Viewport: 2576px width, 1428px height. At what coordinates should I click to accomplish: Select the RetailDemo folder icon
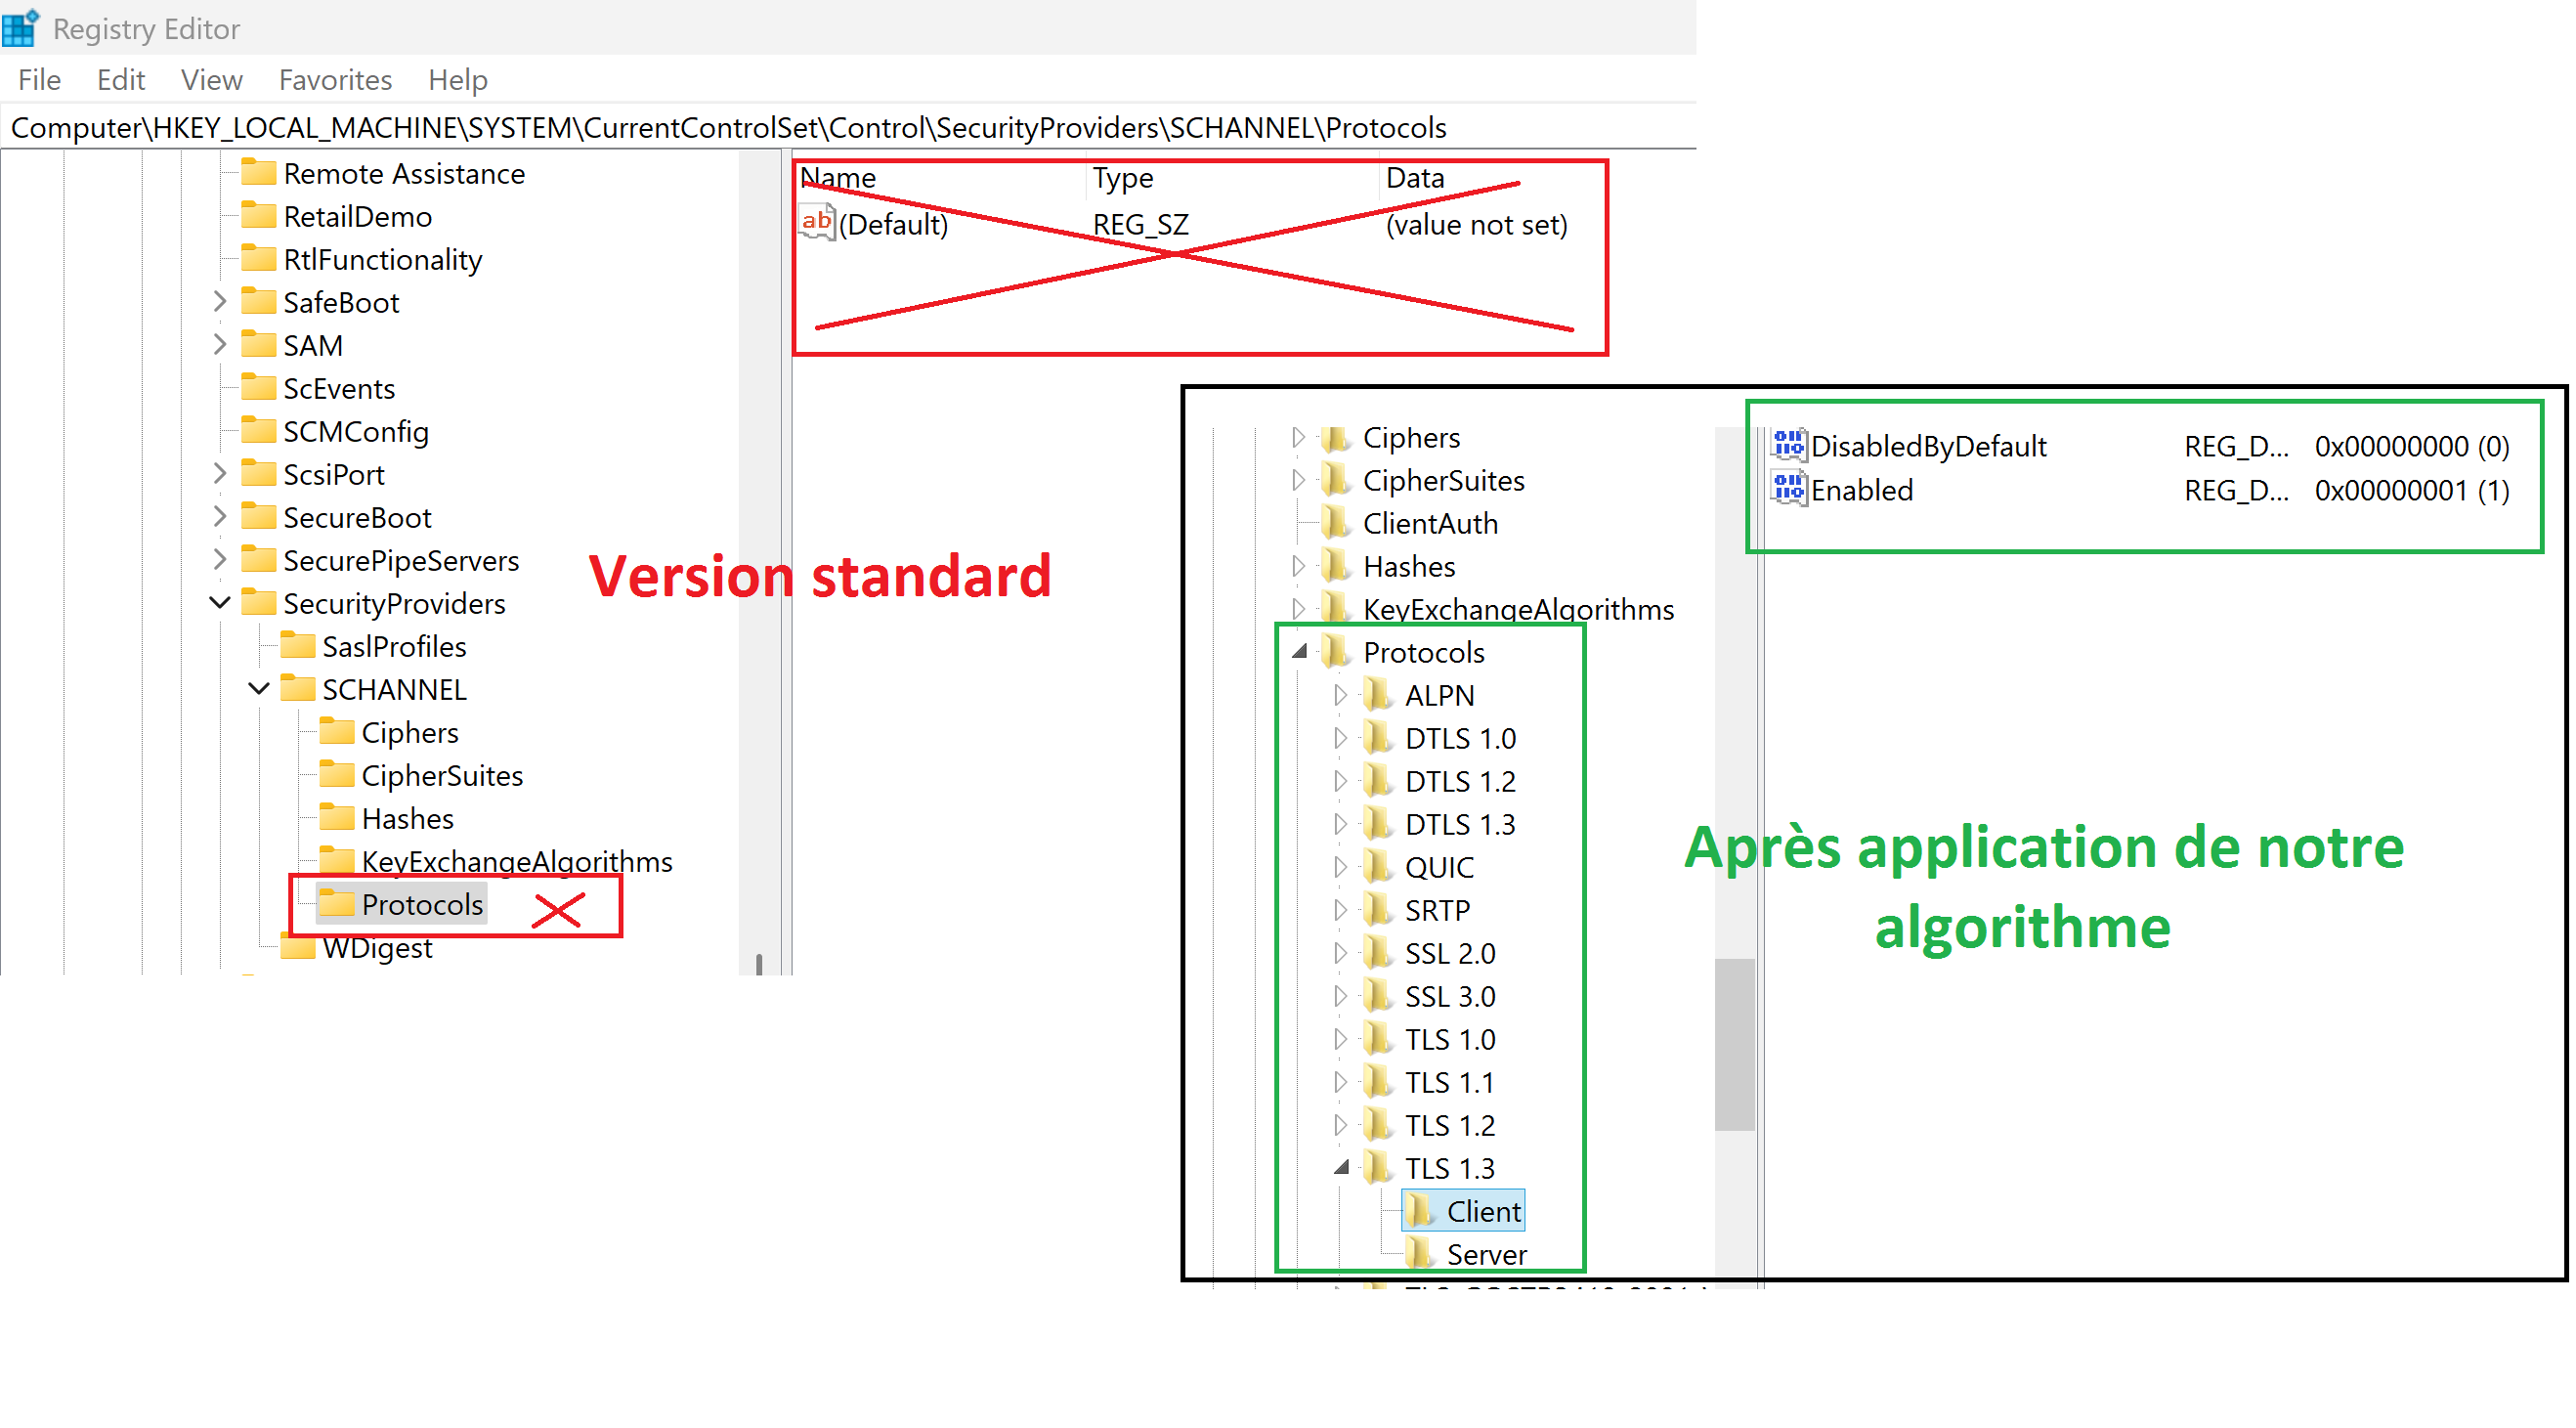click(259, 216)
